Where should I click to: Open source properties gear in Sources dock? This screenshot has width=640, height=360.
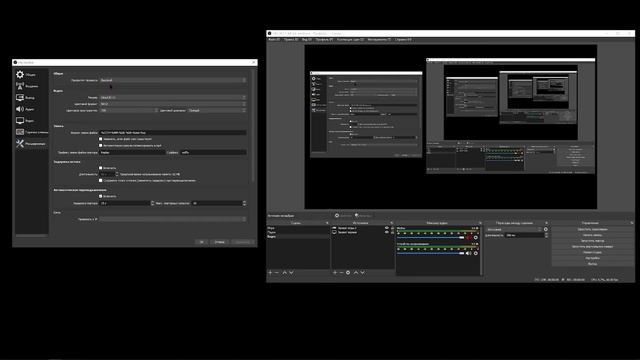pos(348,272)
